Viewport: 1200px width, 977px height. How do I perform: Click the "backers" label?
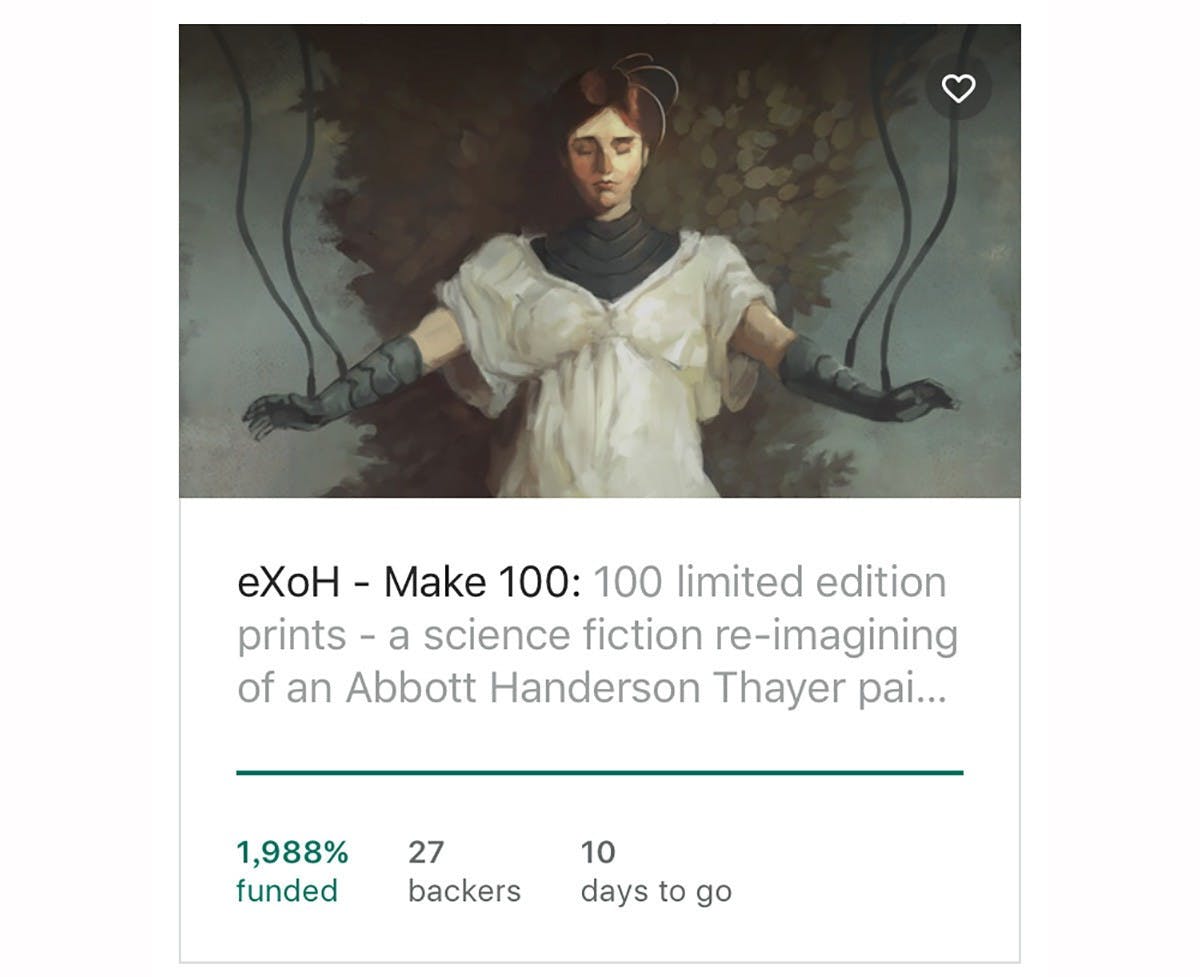[464, 890]
